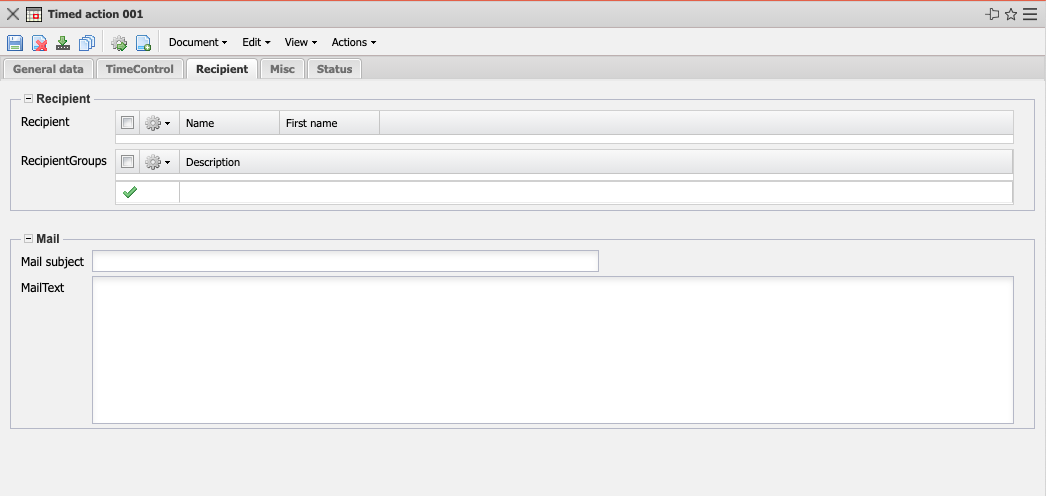Tick the select-all checkbox in Recipient table
The width and height of the screenshot is (1046, 496).
[127, 123]
